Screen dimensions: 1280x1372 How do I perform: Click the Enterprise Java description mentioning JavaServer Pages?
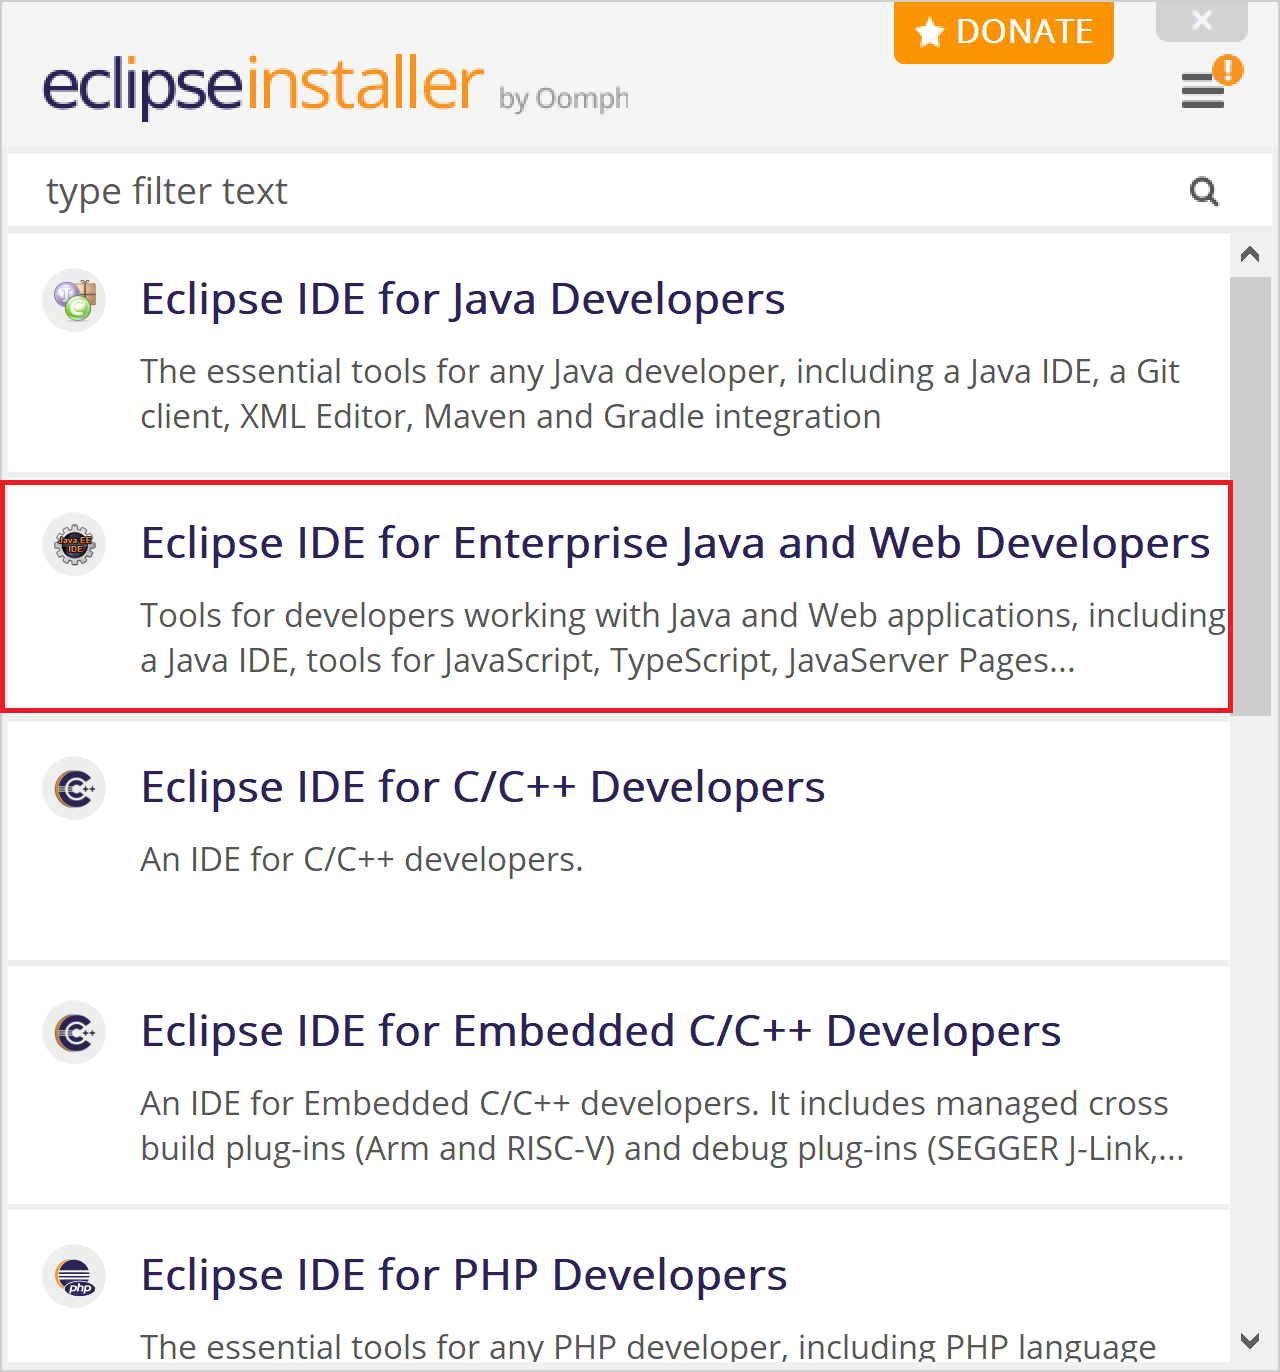[683, 638]
